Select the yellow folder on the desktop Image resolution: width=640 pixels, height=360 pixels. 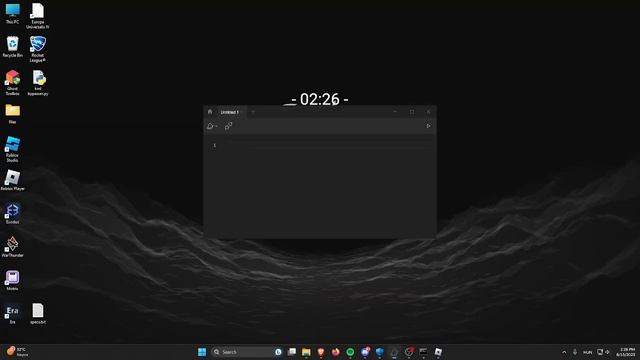pyautogui.click(x=12, y=113)
